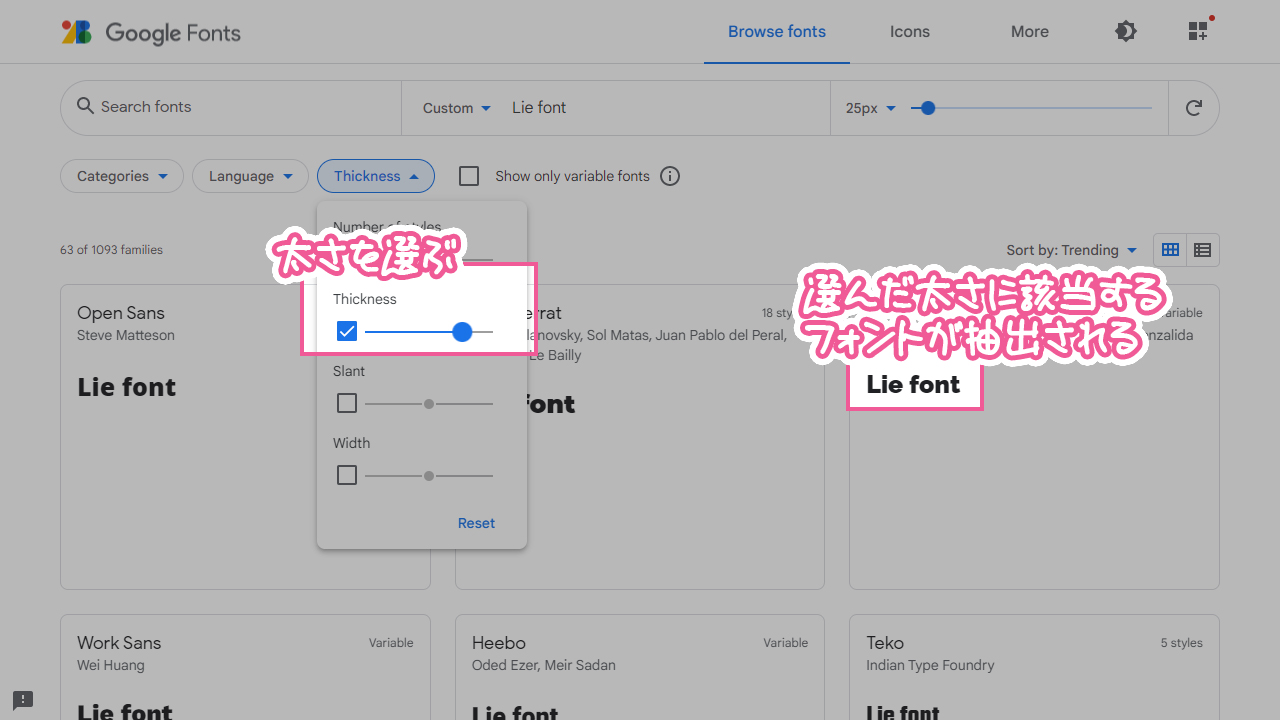Viewport: 1280px width, 720px height.
Task: Open the Custom preview text dropdown
Action: click(457, 108)
